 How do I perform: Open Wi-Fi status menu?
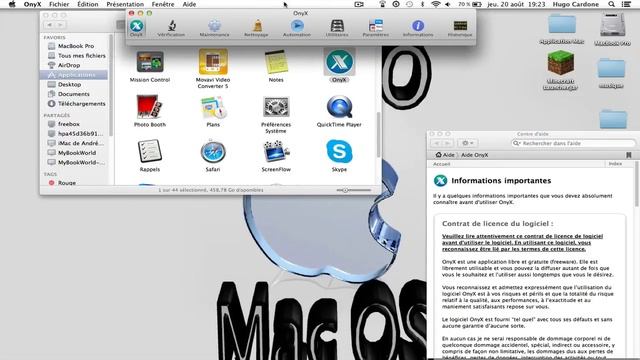point(436,4)
